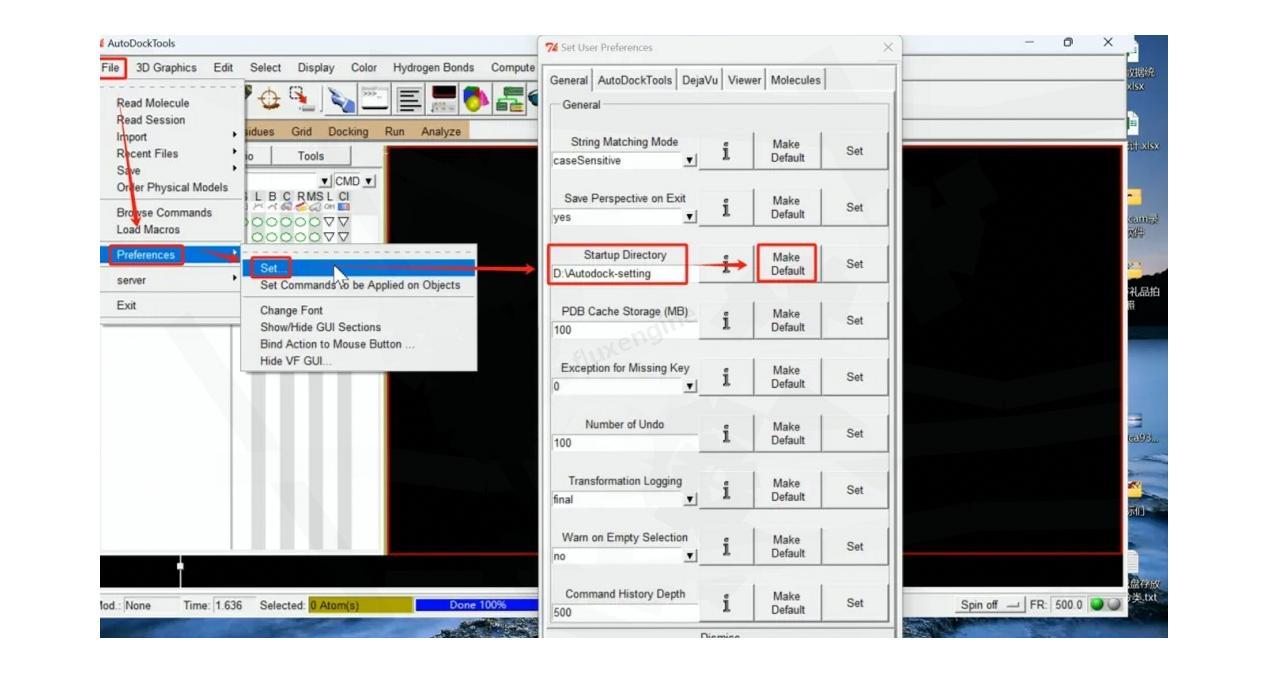Open the server submenu entry
The image size is (1268, 674).
point(172,281)
